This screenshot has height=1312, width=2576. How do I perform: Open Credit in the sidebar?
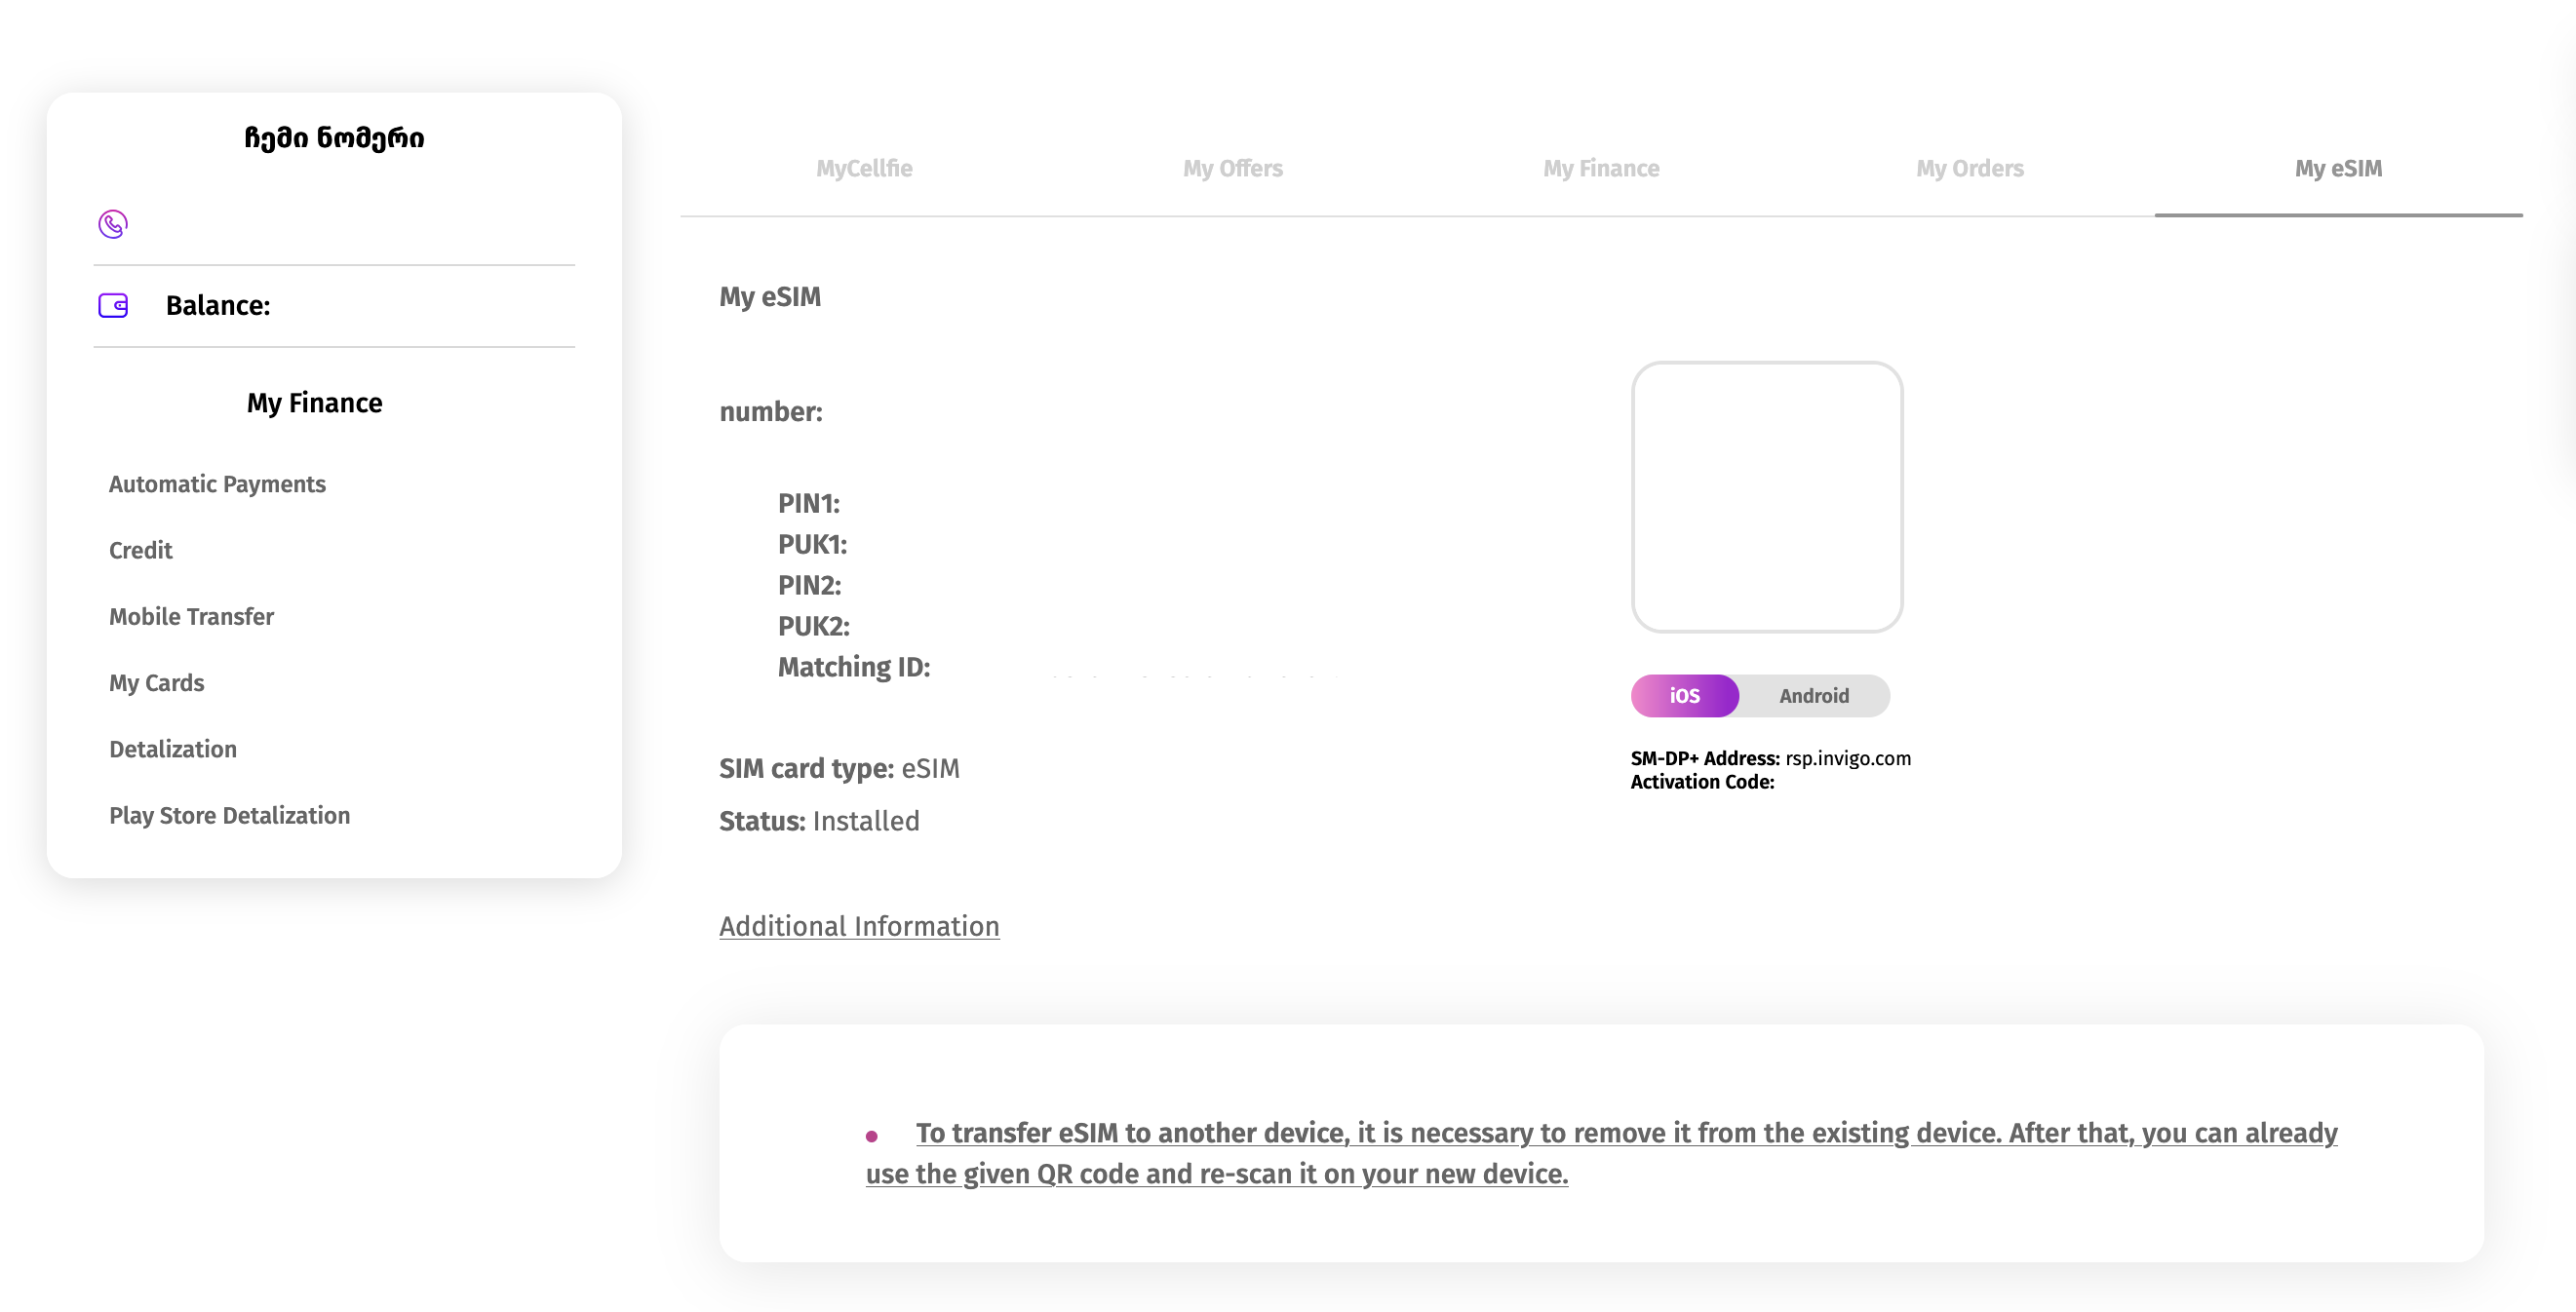click(141, 550)
